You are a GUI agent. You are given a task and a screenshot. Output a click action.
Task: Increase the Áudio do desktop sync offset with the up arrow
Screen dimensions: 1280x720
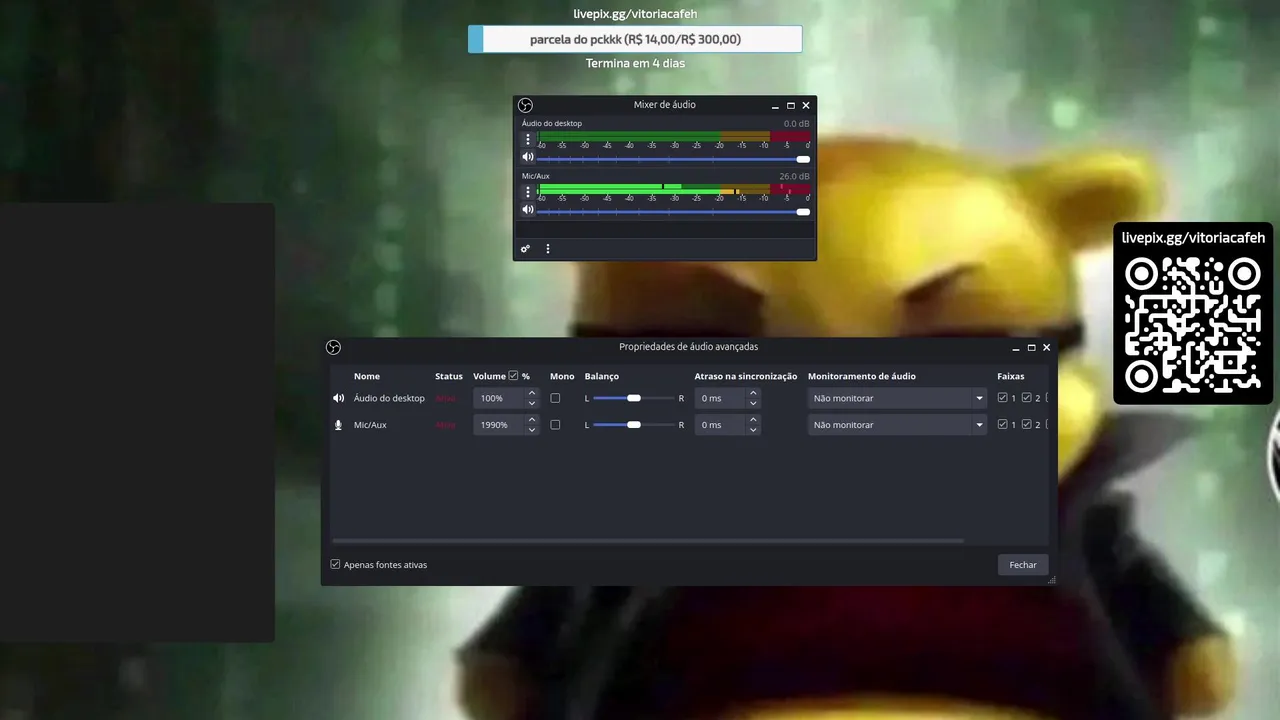753,393
